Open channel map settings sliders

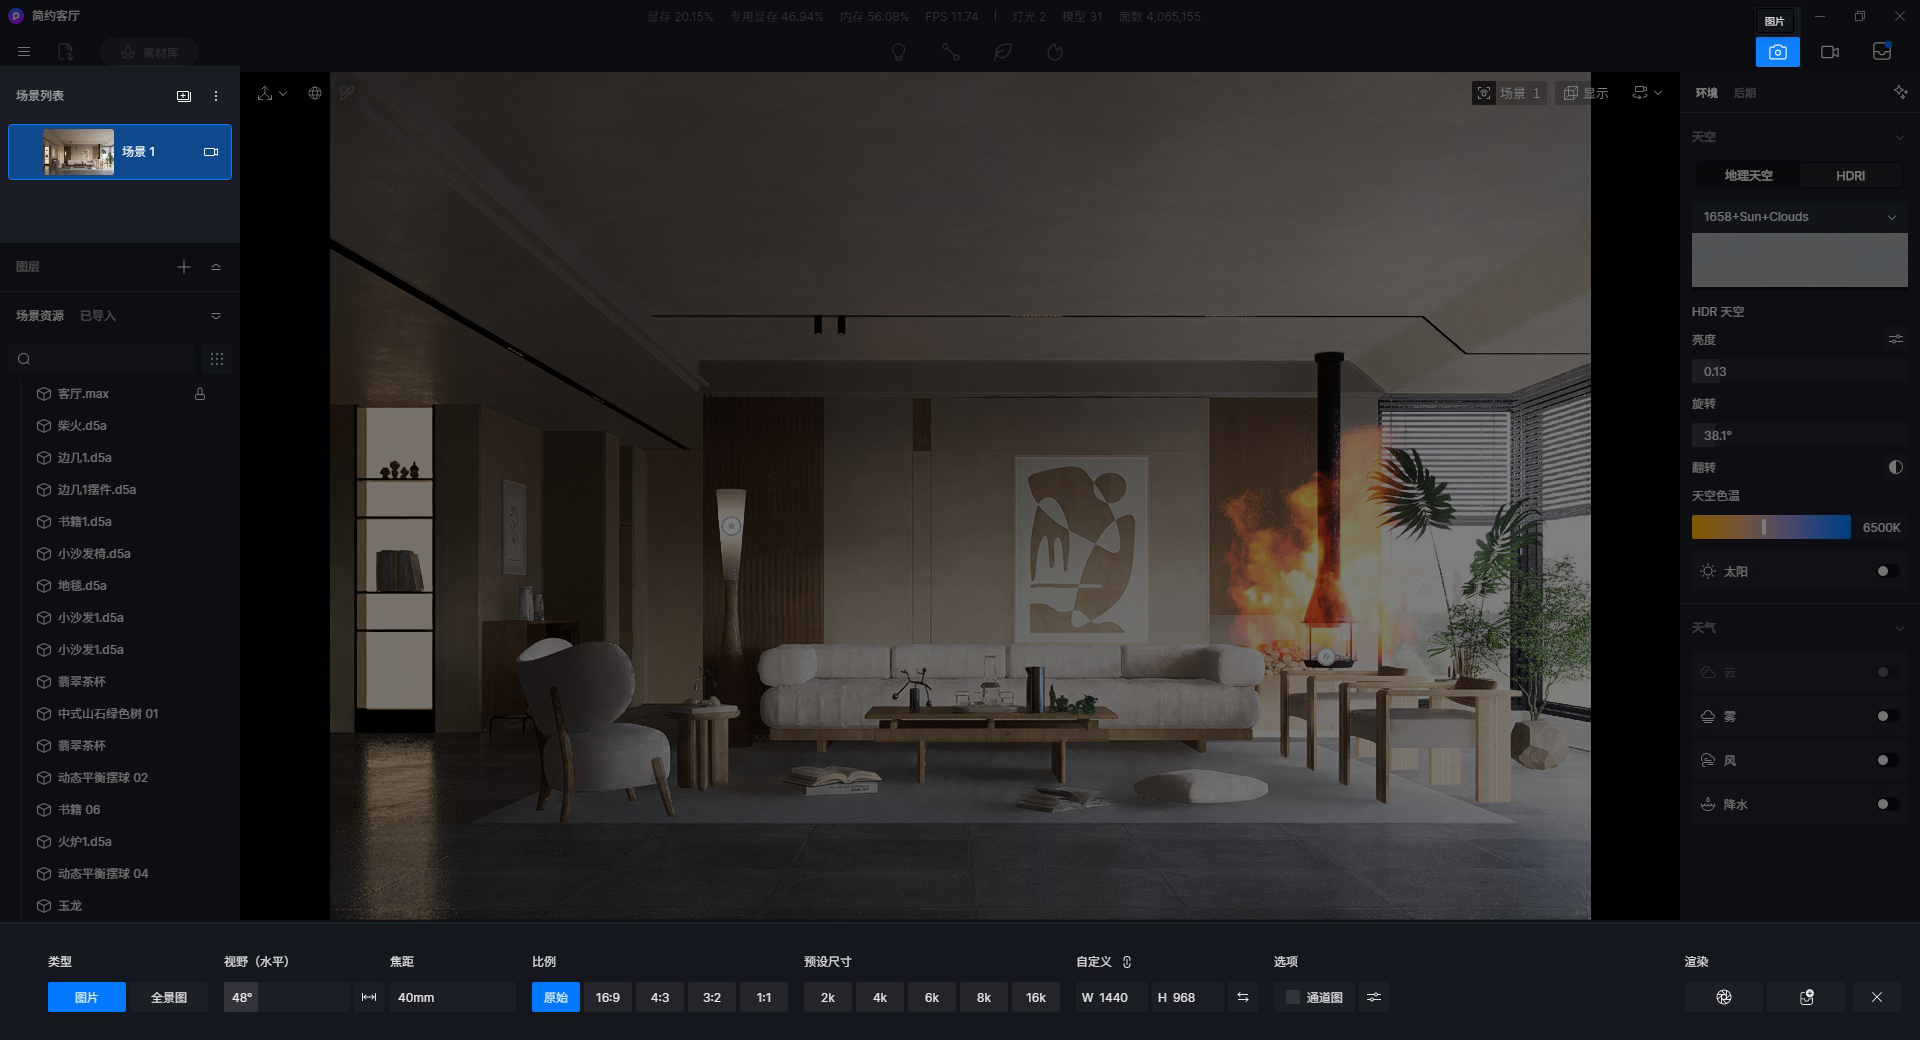pos(1374,997)
